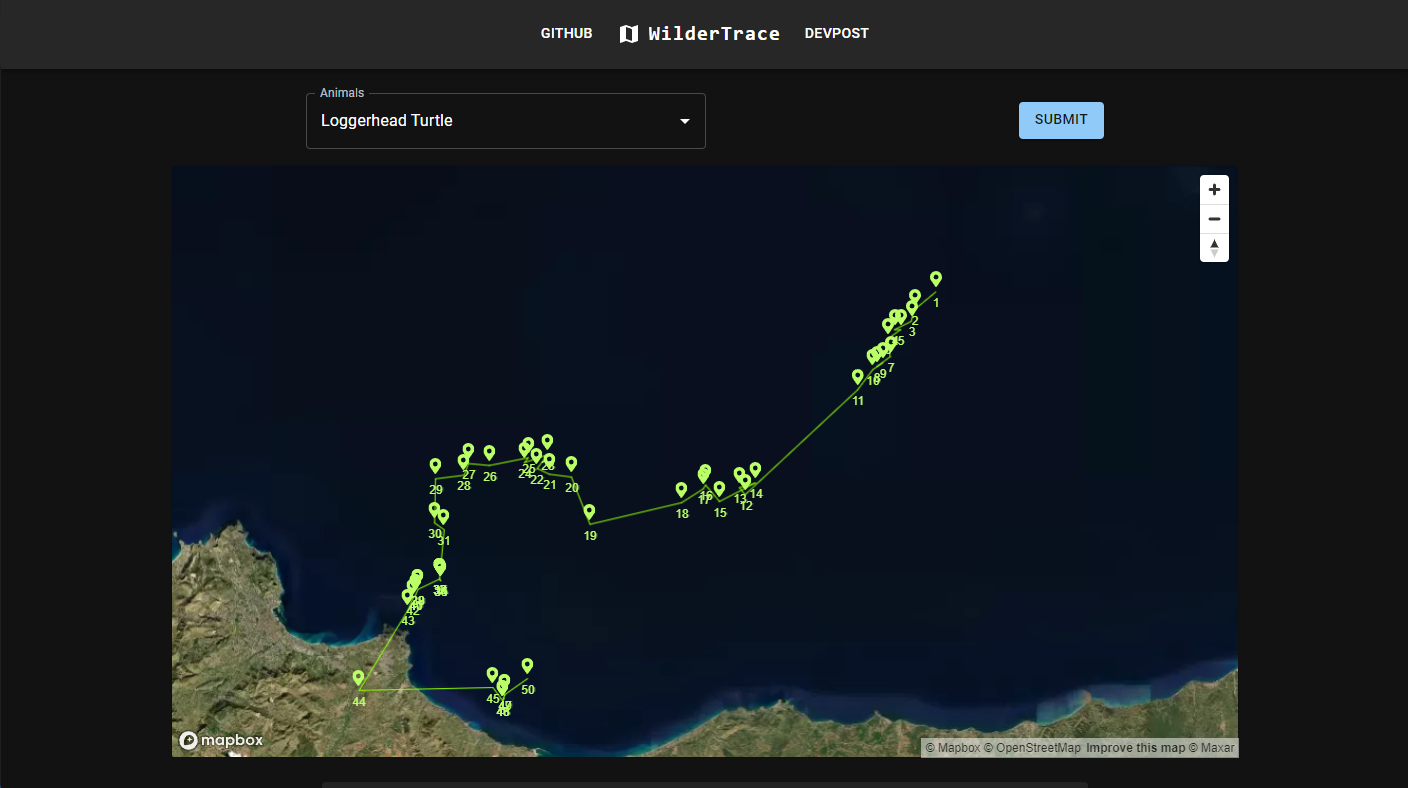Select map marker number 29
This screenshot has width=1408, height=788.
point(435,466)
